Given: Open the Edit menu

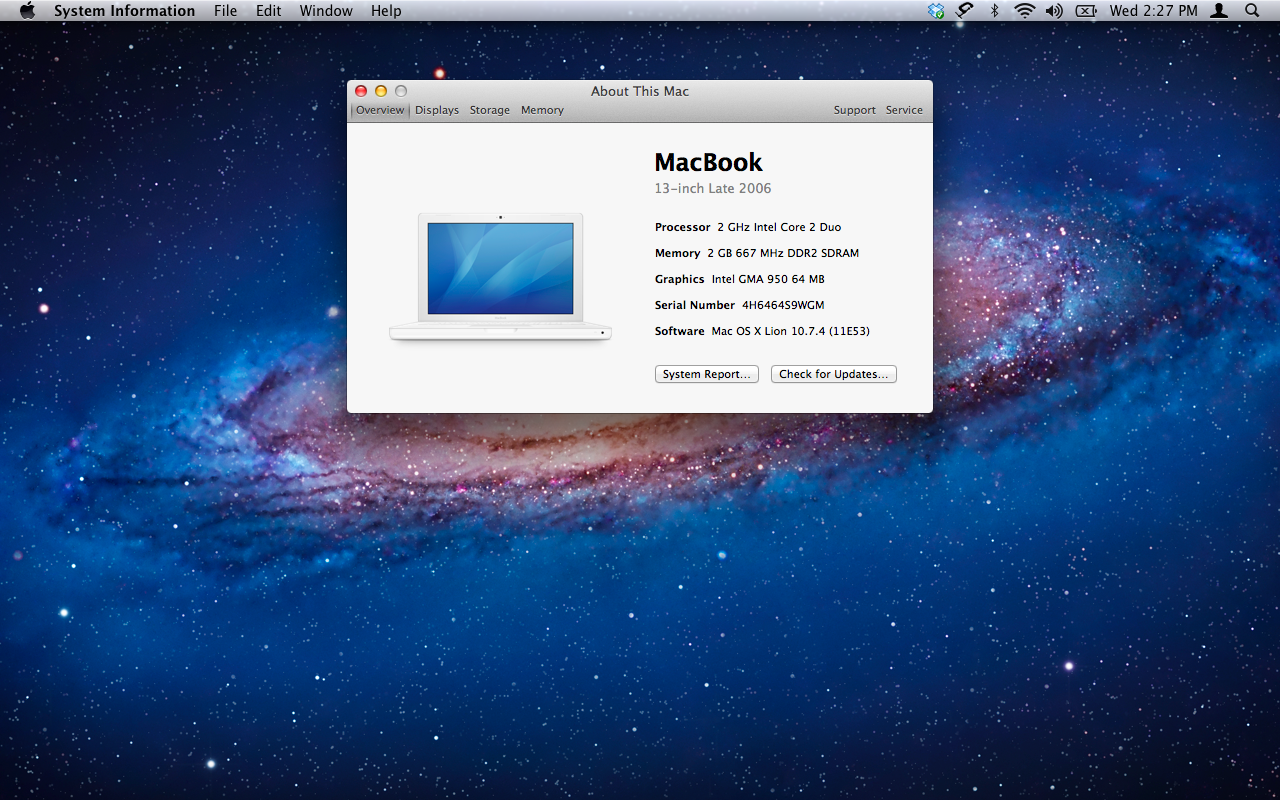Looking at the screenshot, I should tap(268, 11).
